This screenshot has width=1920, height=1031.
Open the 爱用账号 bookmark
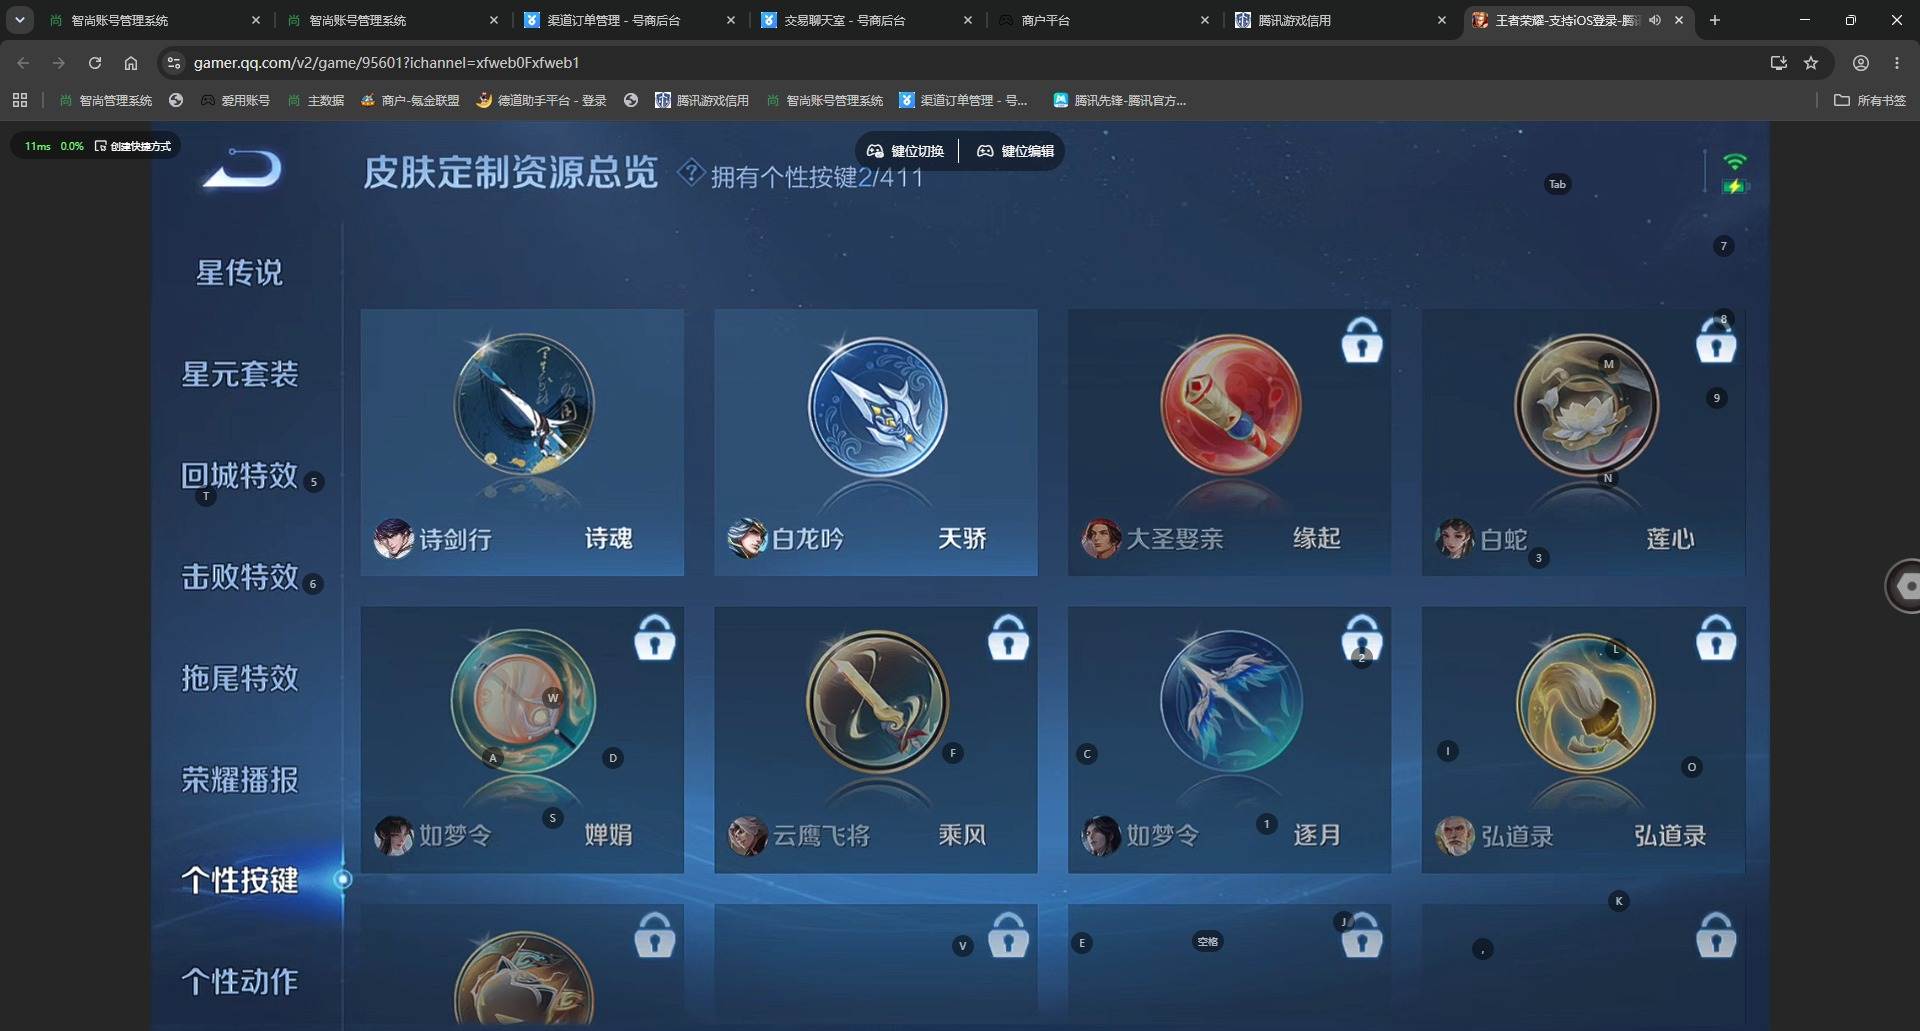236,100
